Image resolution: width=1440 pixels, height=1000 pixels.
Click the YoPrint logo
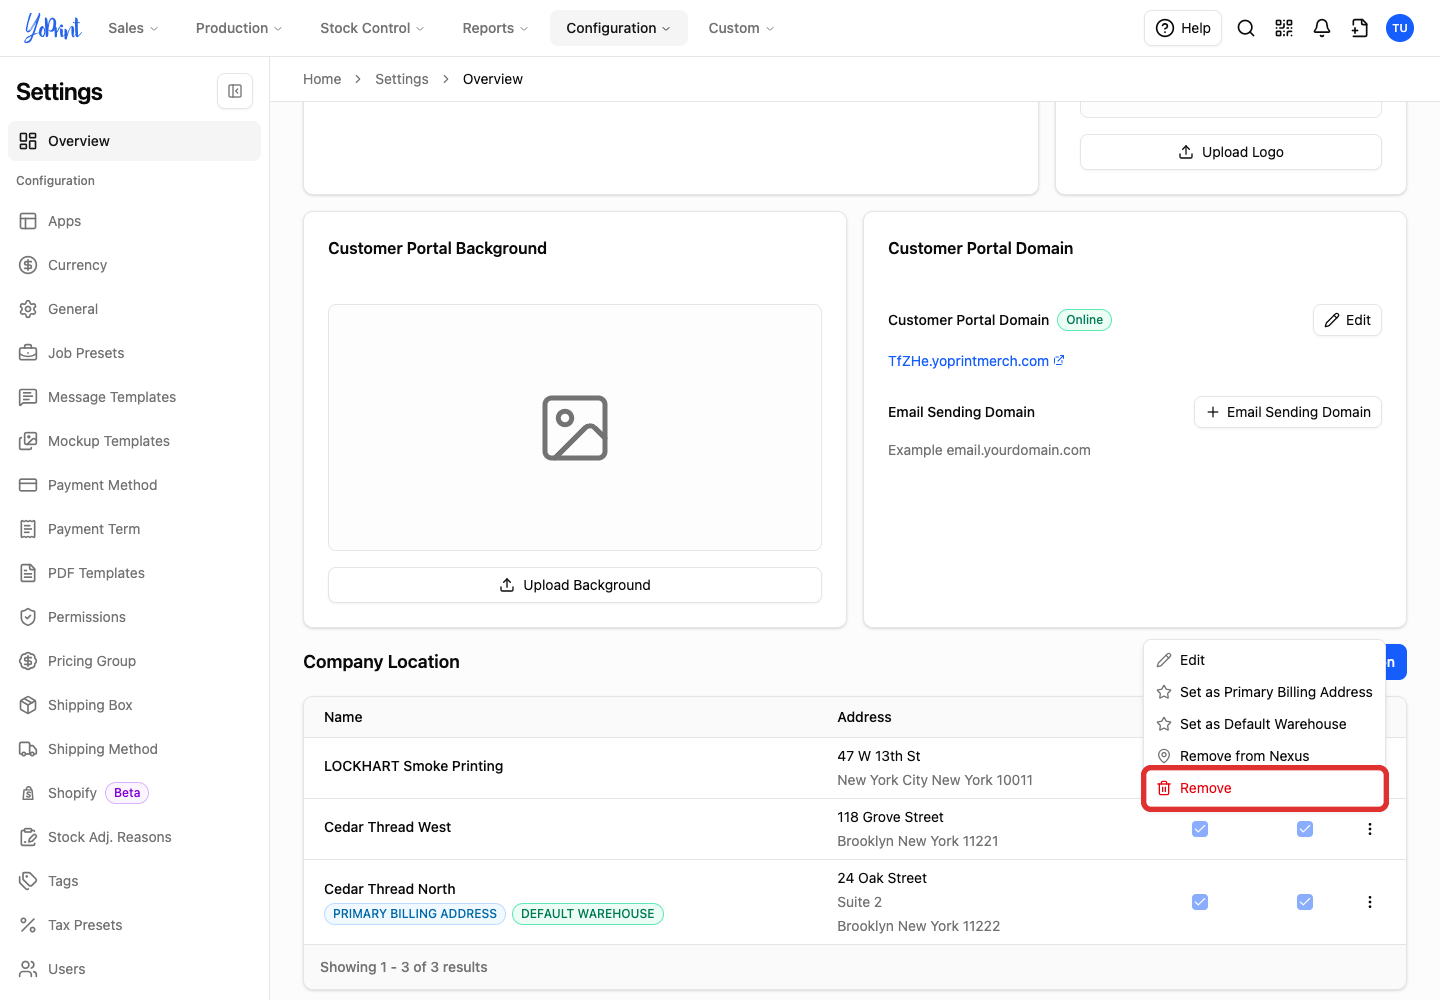point(53,28)
